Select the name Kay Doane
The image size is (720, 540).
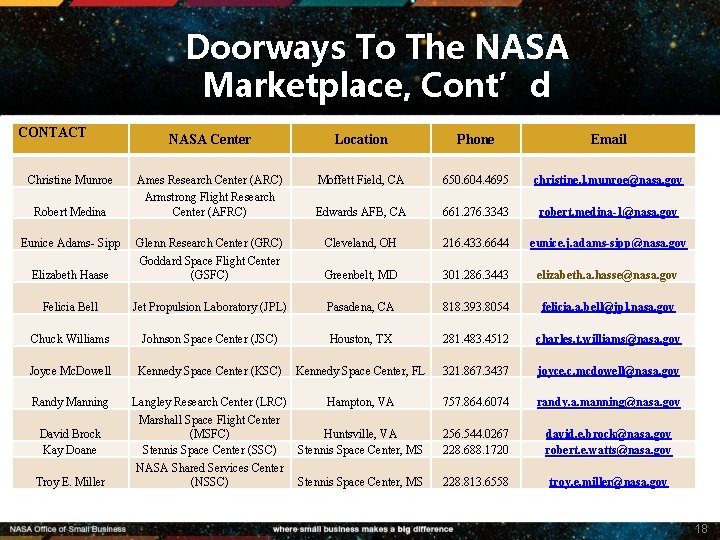click(x=70, y=450)
